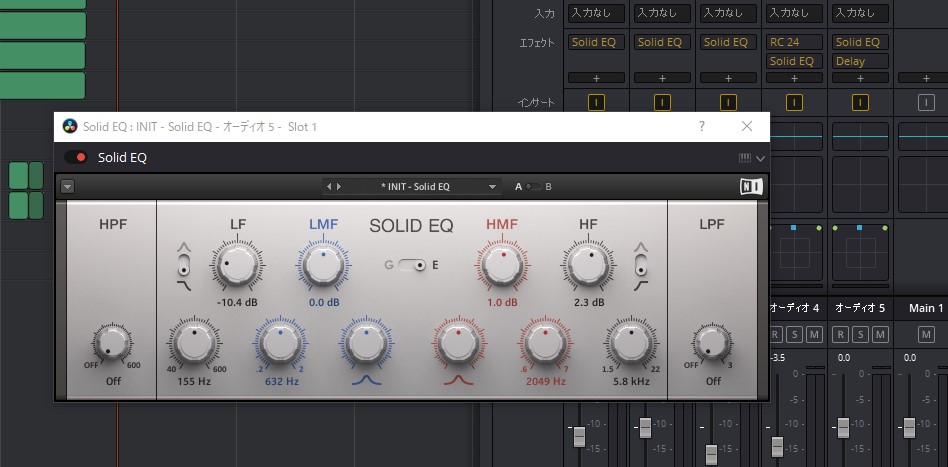
Task: Open help with the question mark button
Action: coord(701,126)
